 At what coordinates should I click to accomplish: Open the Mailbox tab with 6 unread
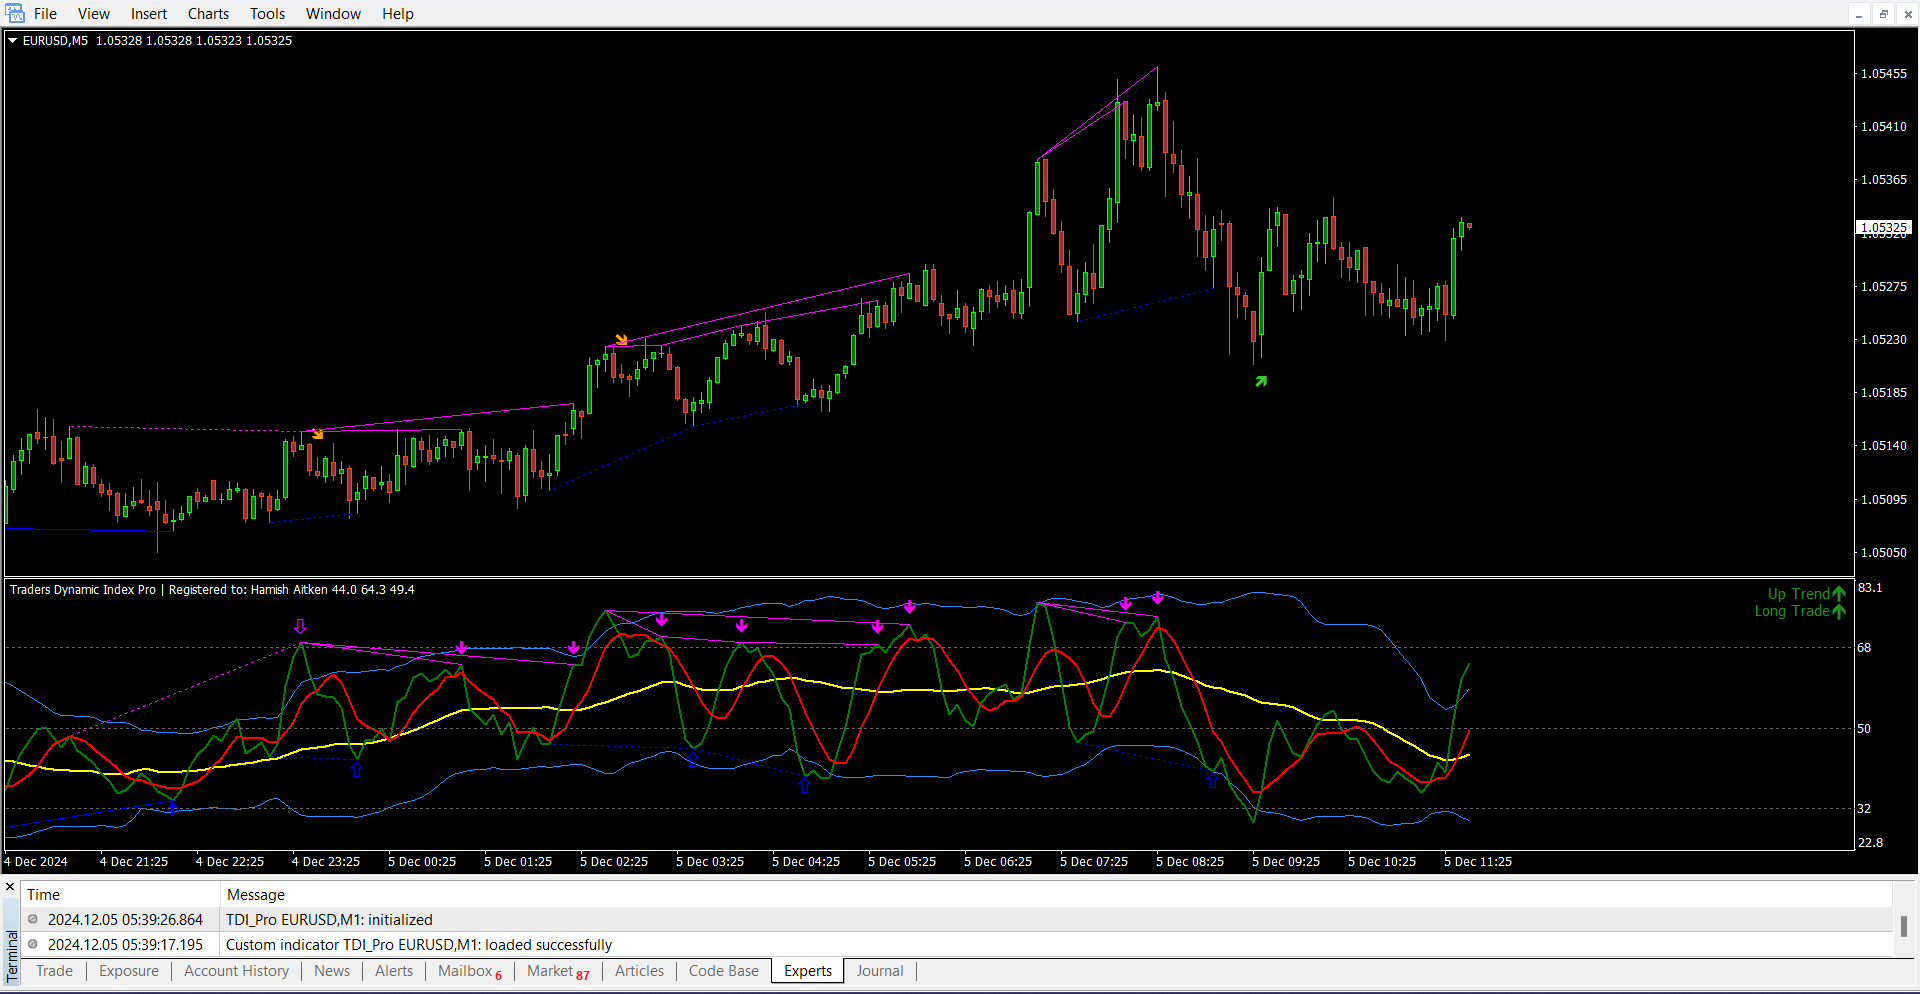[x=469, y=971]
